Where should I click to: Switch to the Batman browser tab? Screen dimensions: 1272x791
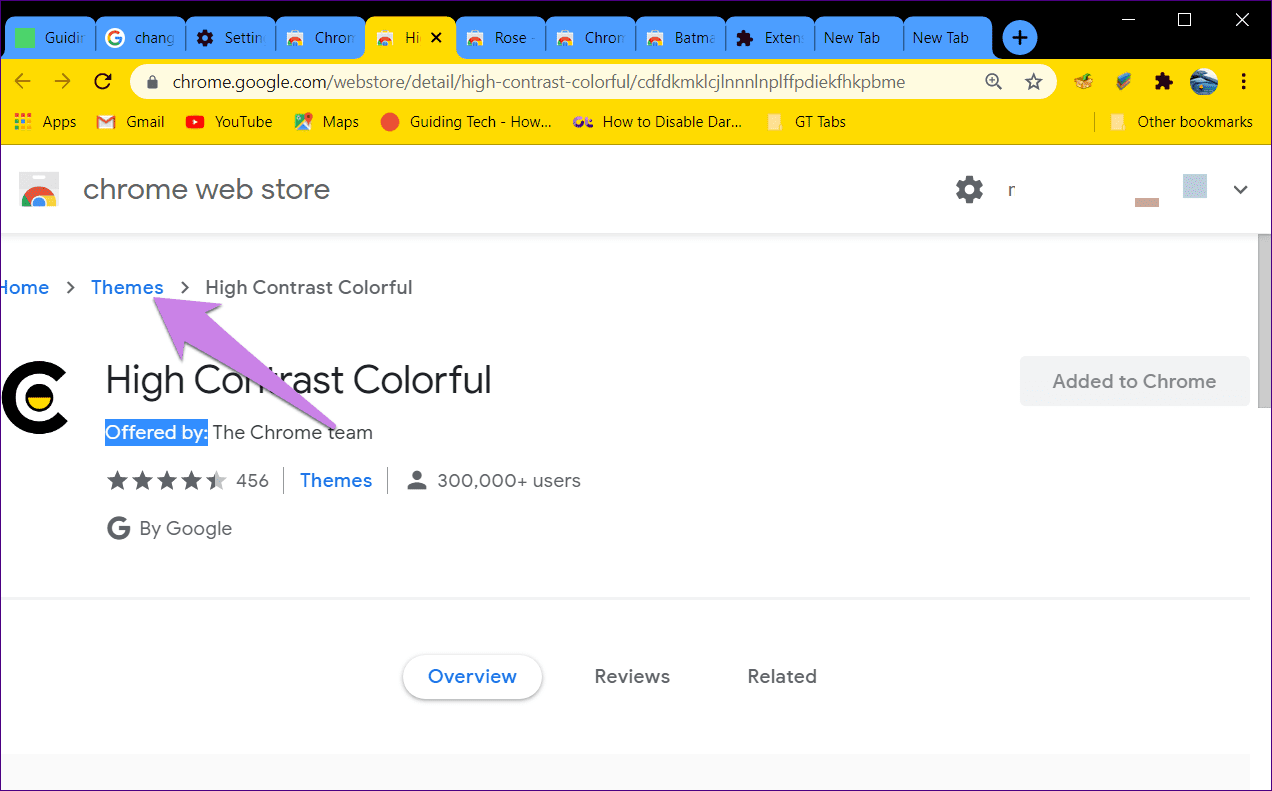point(680,38)
